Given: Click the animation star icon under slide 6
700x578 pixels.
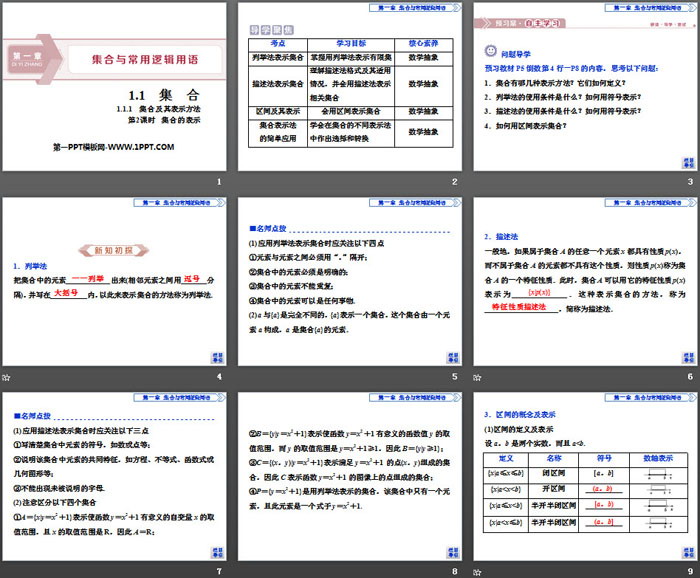Looking at the screenshot, I should point(476,377).
